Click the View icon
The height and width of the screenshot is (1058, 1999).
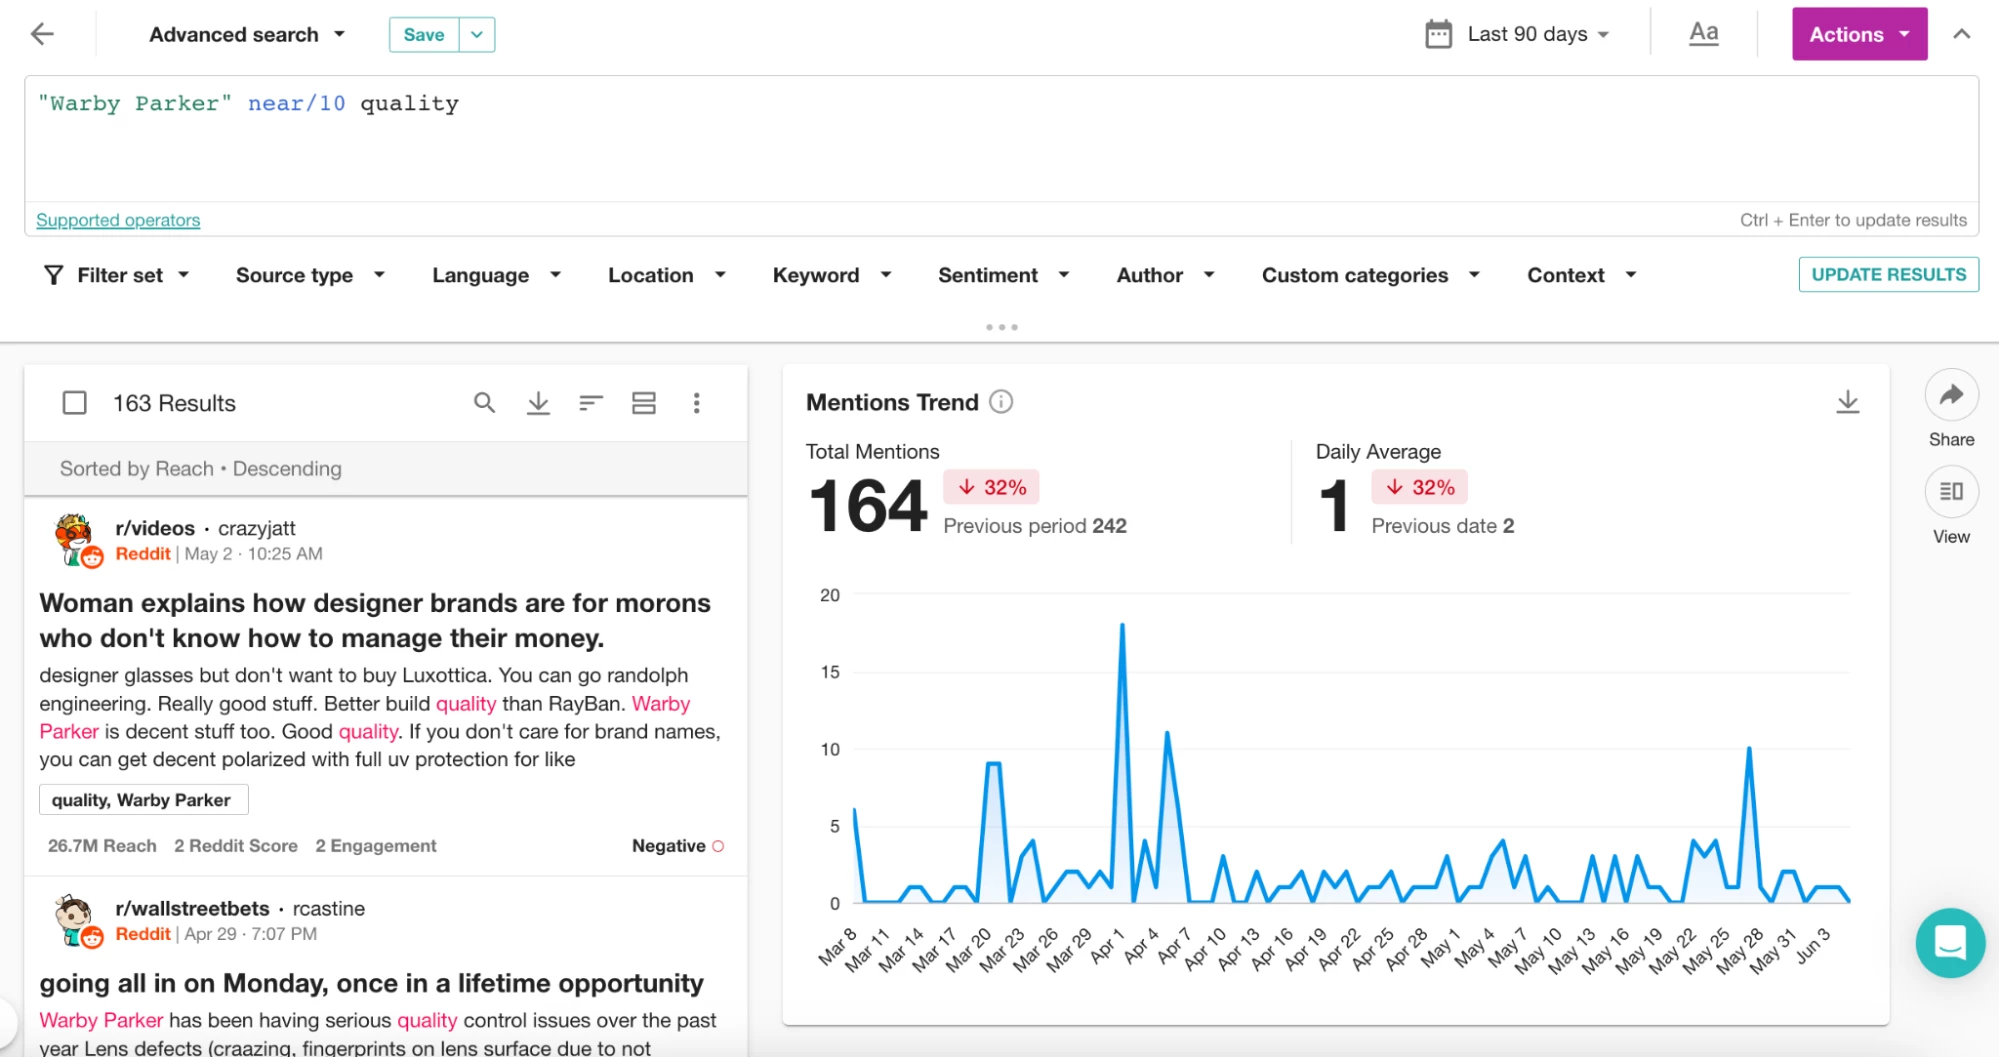point(1951,492)
